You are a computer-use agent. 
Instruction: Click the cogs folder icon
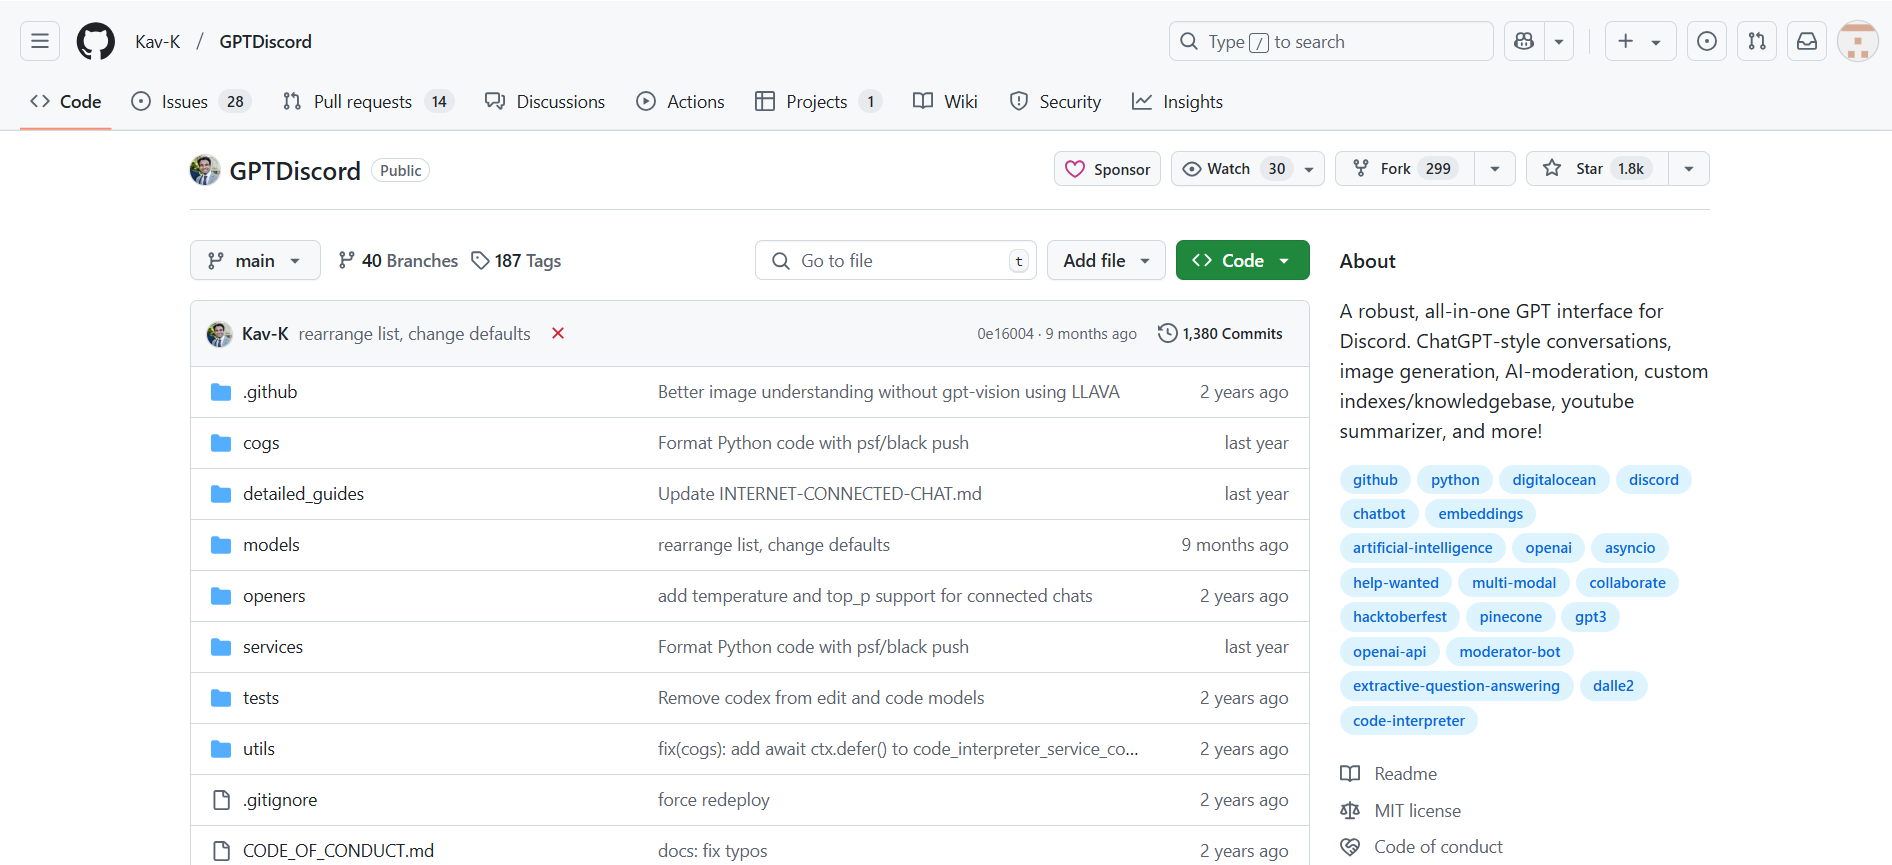pos(221,443)
